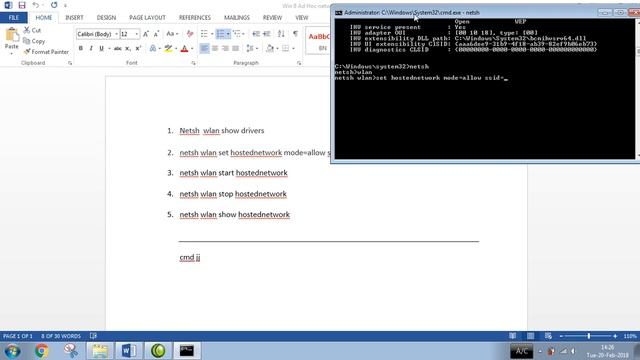The image size is (640, 360).
Task: Click the Save icon in Word's quick access toolbar
Action: (x=22, y=5)
